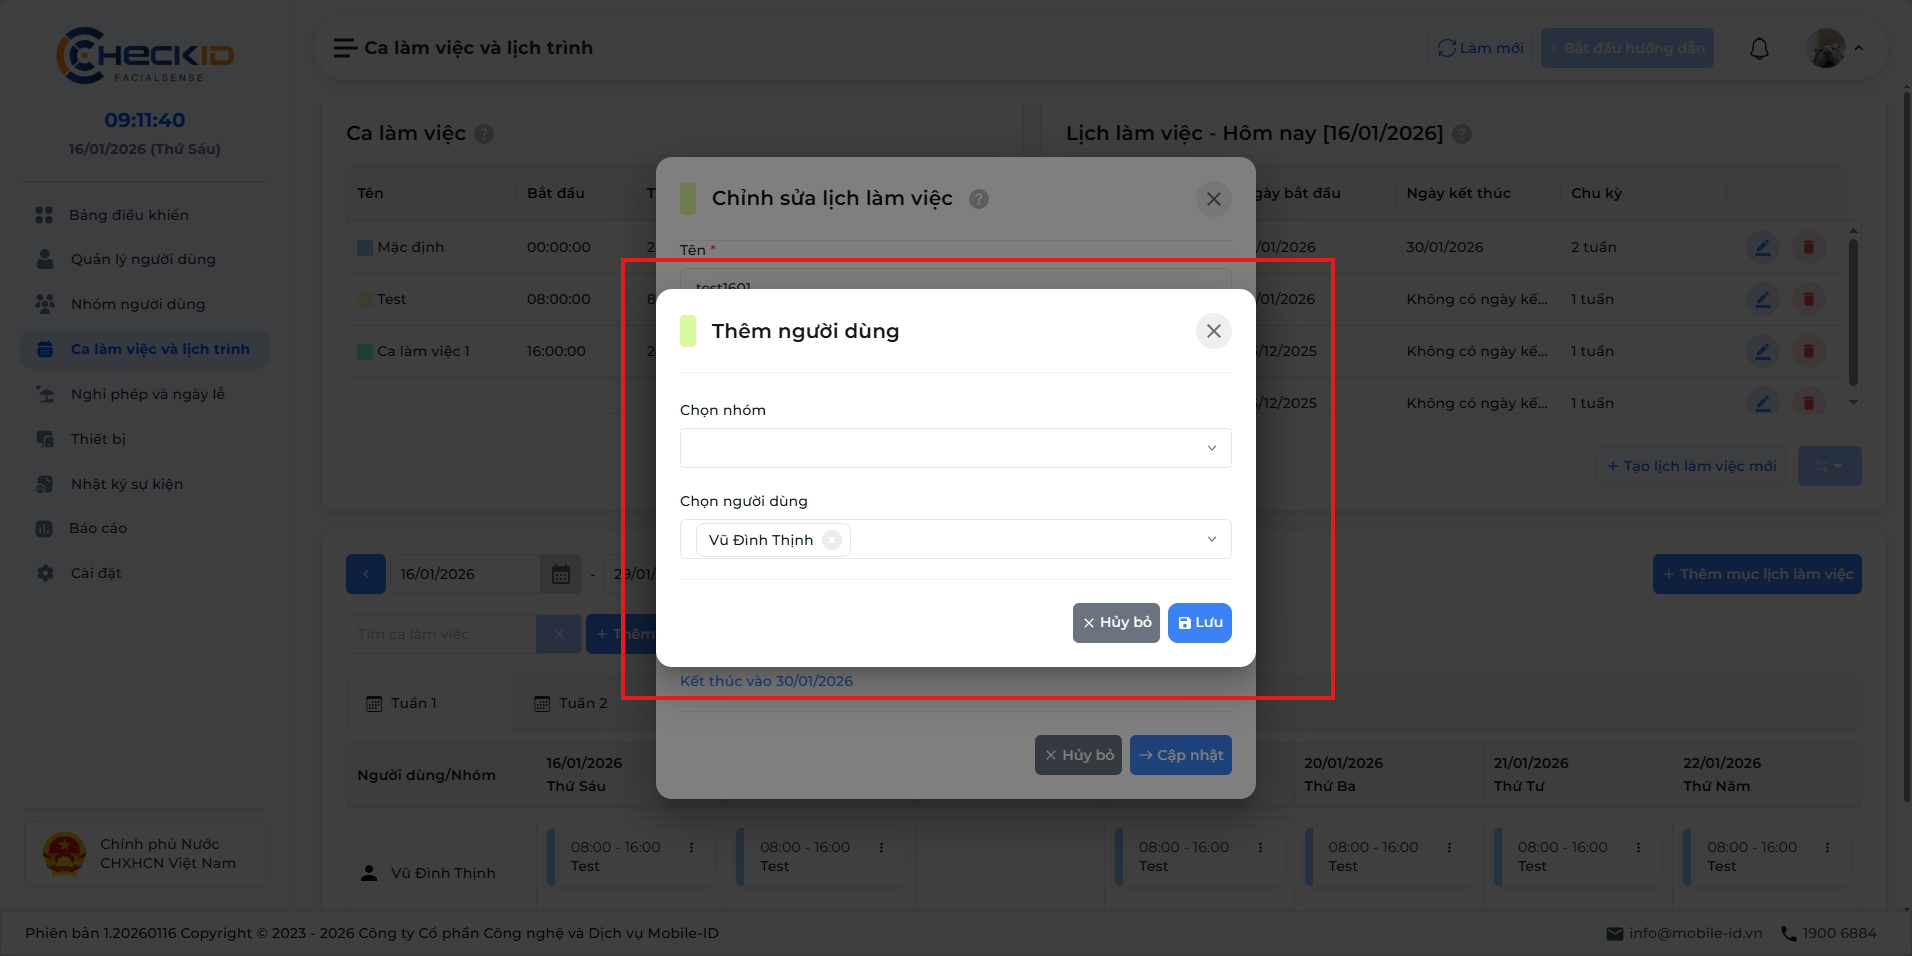The height and width of the screenshot is (956, 1912).
Task: Close the Chỉnh sửa lịch làm việc dialog
Action: pos(1213,199)
